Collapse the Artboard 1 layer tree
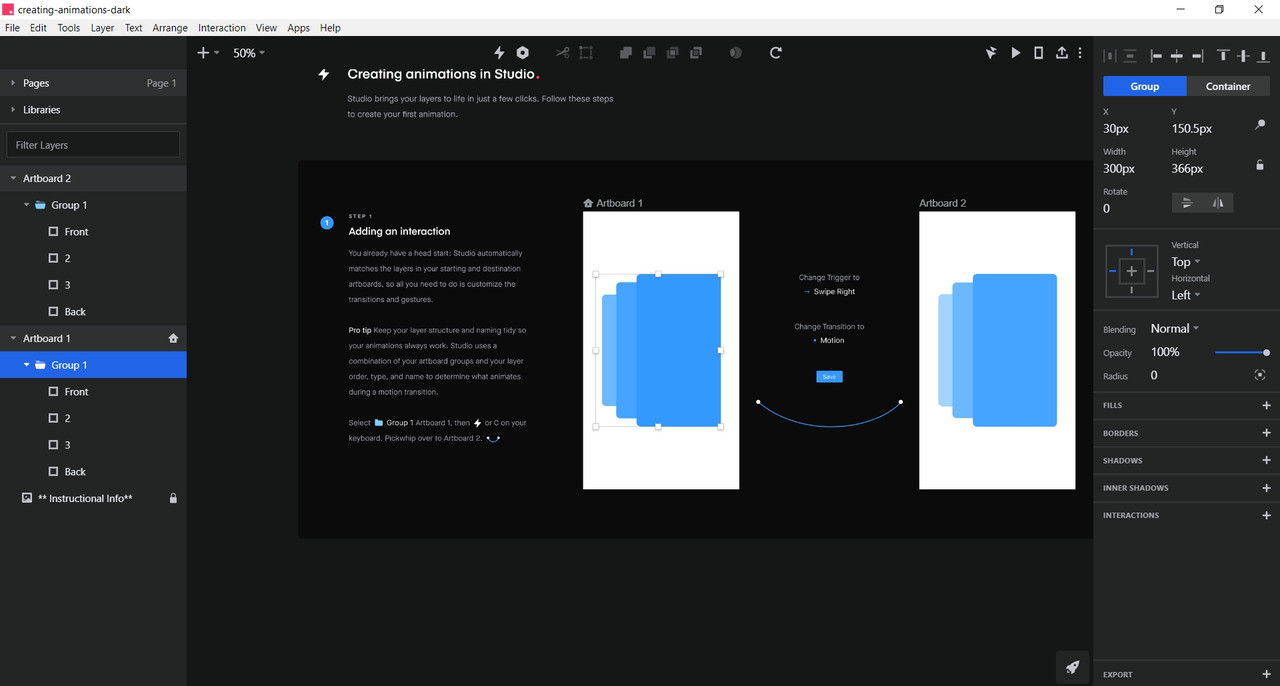 pyautogui.click(x=13, y=338)
